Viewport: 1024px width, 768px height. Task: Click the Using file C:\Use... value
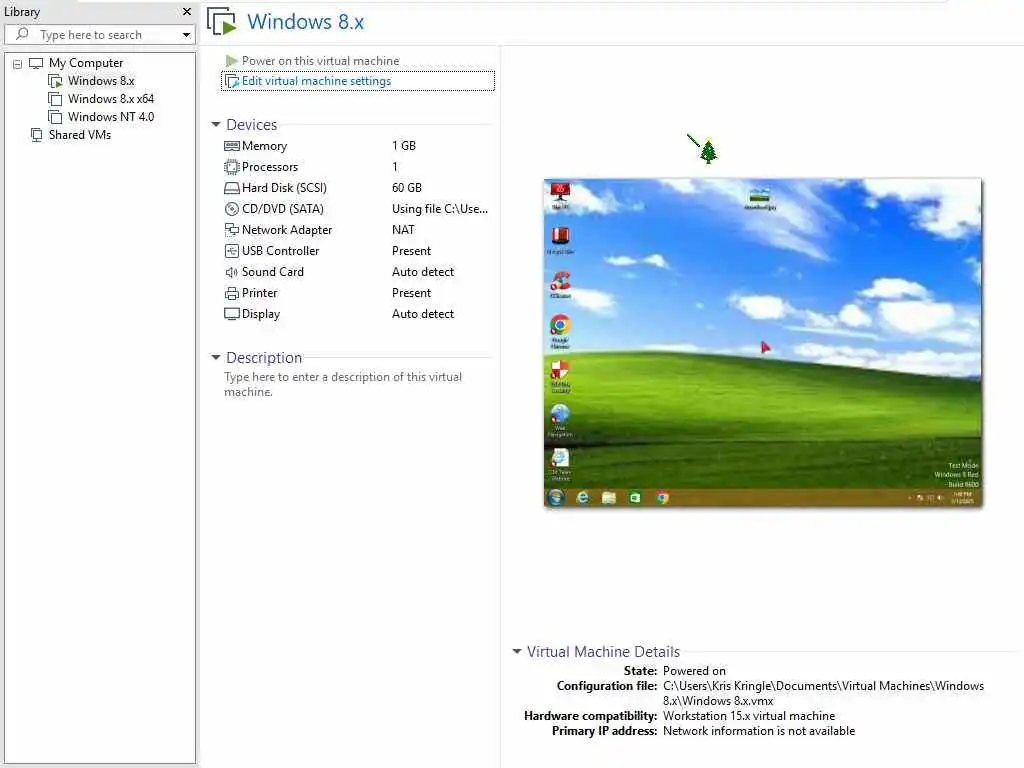click(440, 209)
